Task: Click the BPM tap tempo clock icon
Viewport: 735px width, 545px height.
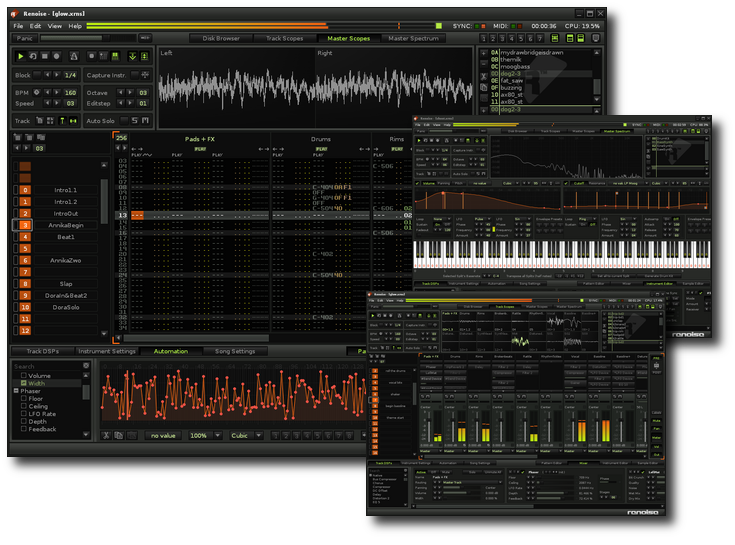Action: click(x=36, y=92)
